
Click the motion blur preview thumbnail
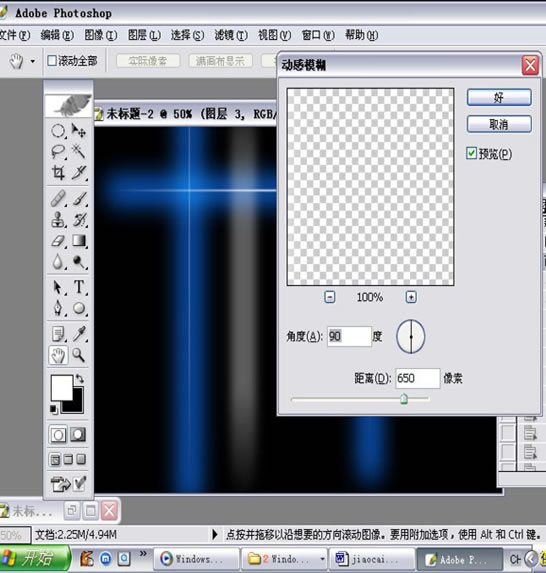pyautogui.click(x=371, y=187)
